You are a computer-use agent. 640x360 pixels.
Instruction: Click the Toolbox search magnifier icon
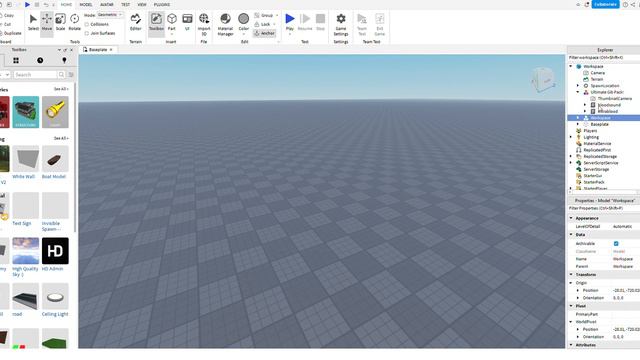pyautogui.click(x=61, y=75)
